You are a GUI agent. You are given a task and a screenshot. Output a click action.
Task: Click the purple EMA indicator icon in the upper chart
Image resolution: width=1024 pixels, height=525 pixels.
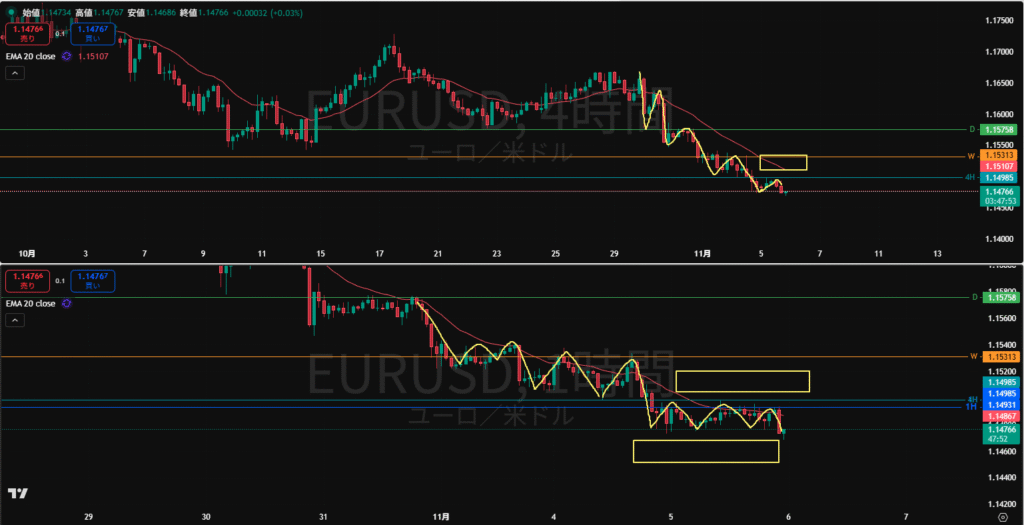coord(66,57)
